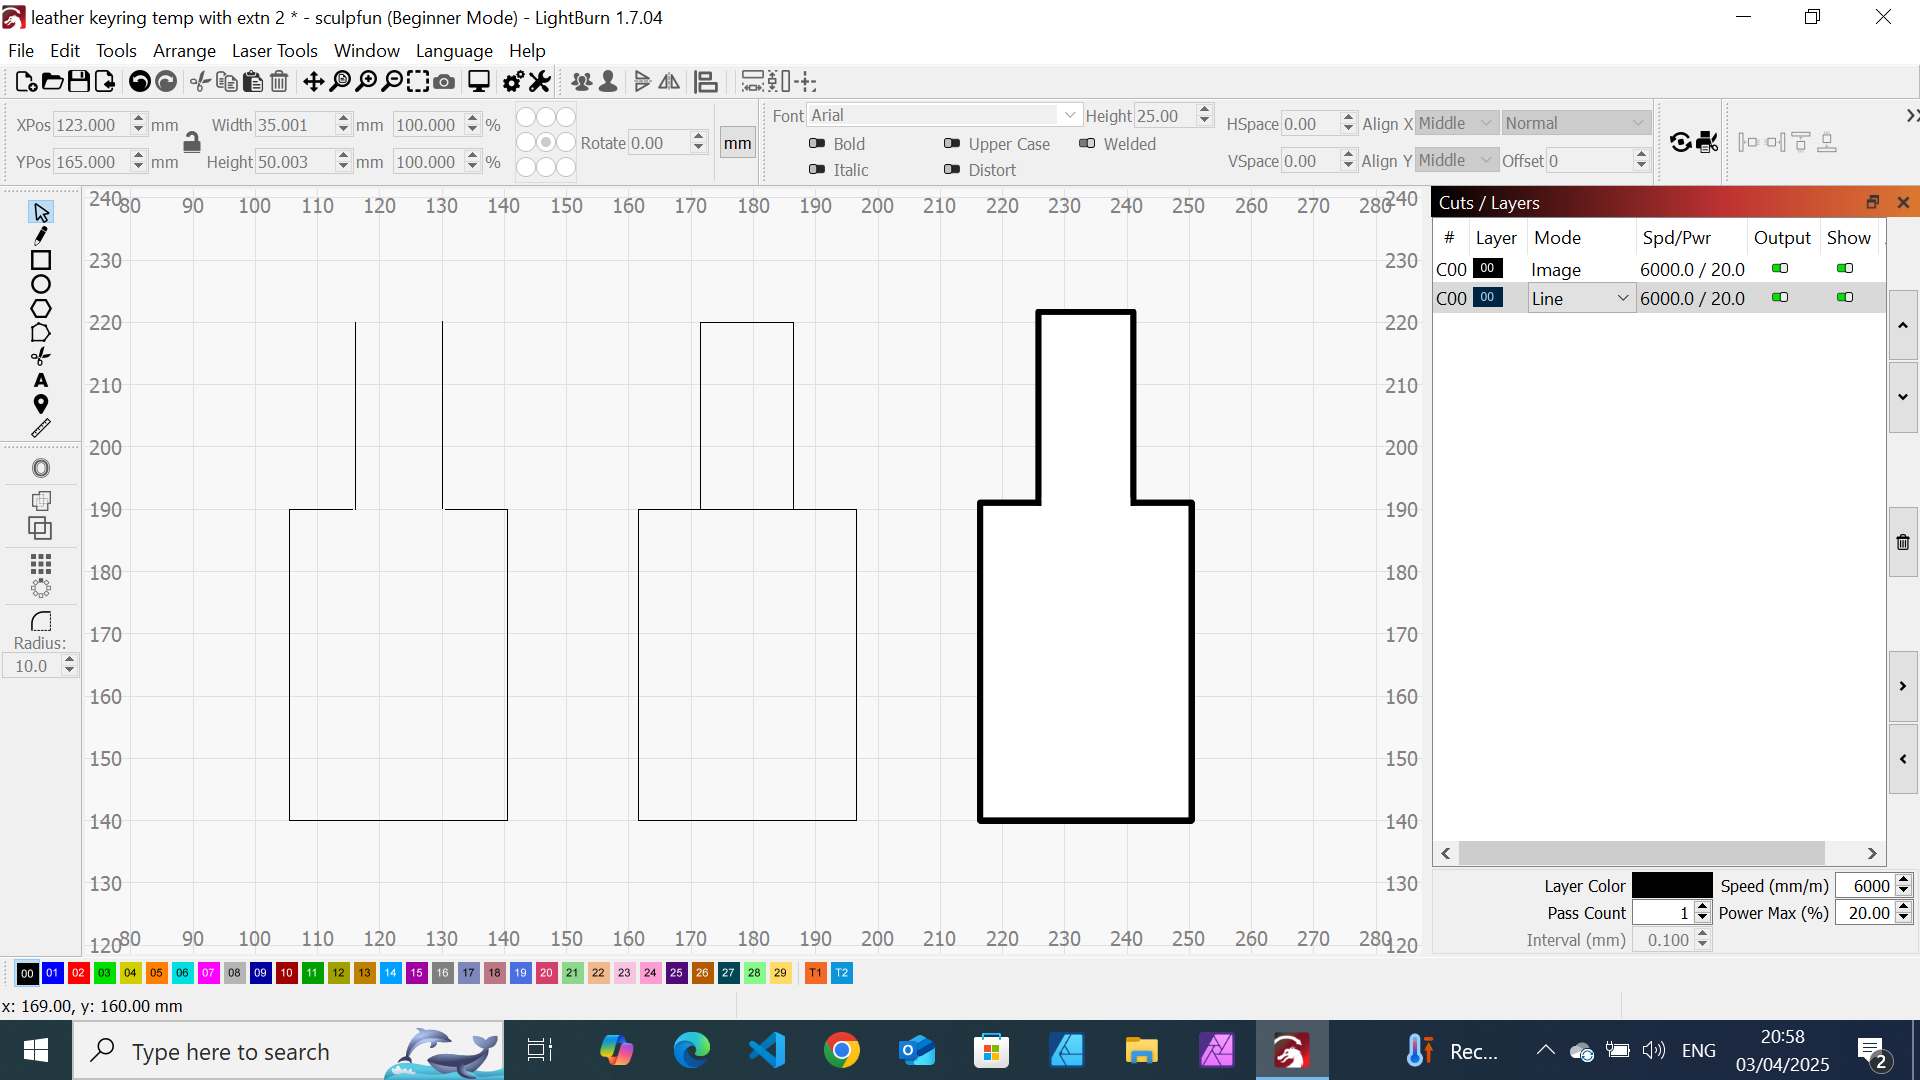This screenshot has height=1080, width=1920.
Task: Toggle the aspect ratio lock
Action: pos(192,143)
